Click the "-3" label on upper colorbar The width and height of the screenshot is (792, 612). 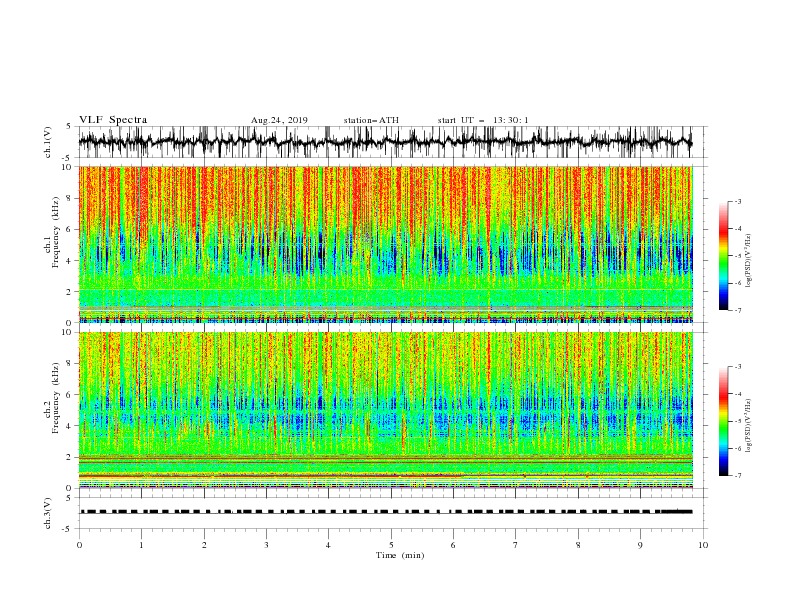738,201
